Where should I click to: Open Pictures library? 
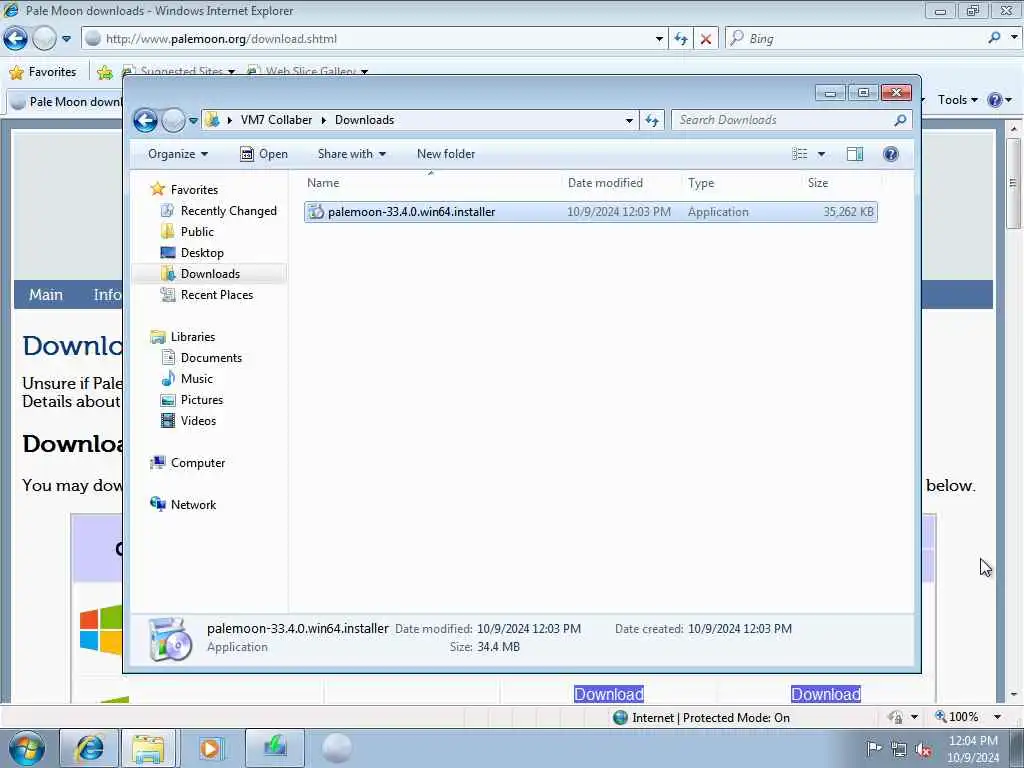tap(202, 400)
